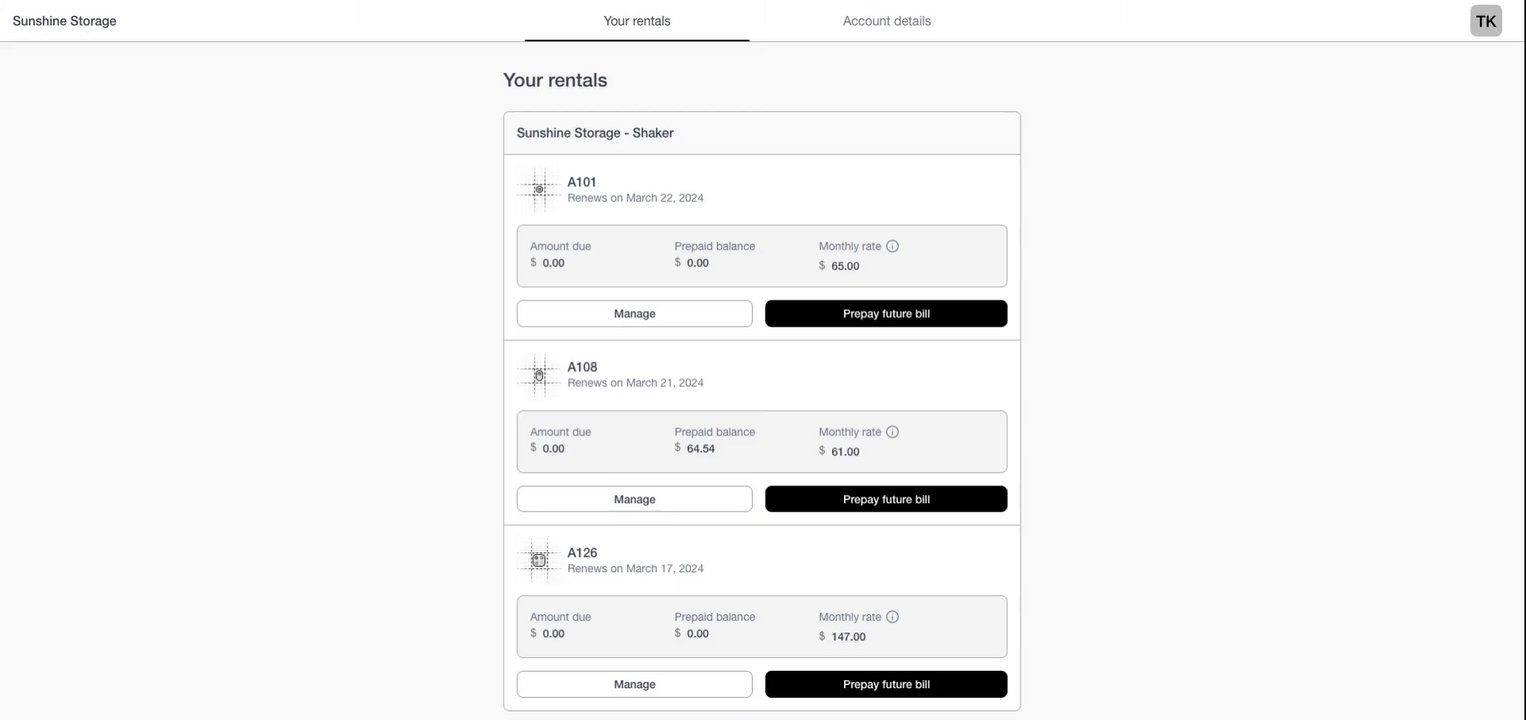Image resolution: width=1526 pixels, height=720 pixels.
Task: Click Manage for unit A101
Action: point(634,314)
